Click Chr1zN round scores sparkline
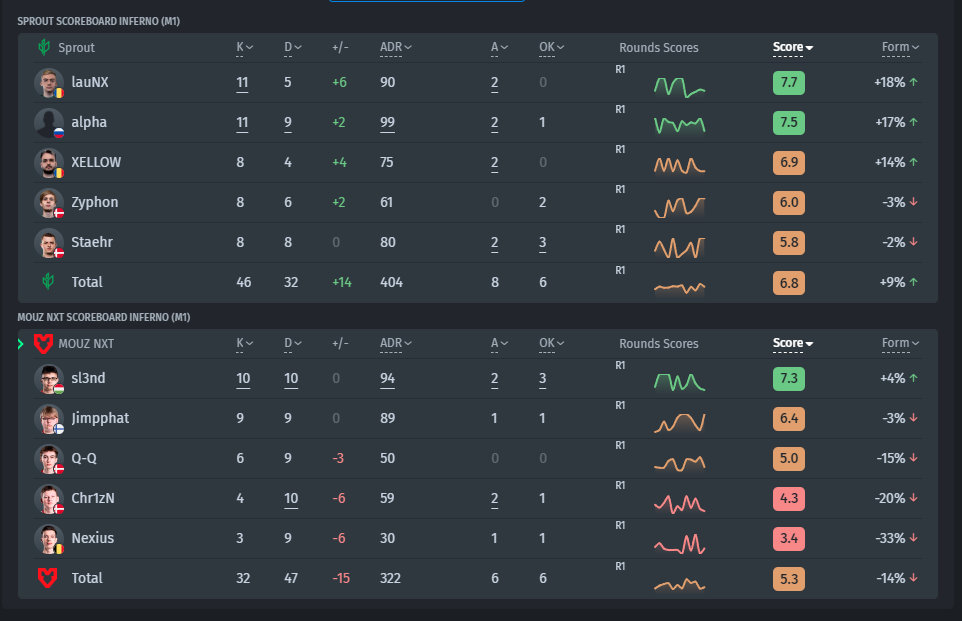The image size is (962, 621). (680, 504)
